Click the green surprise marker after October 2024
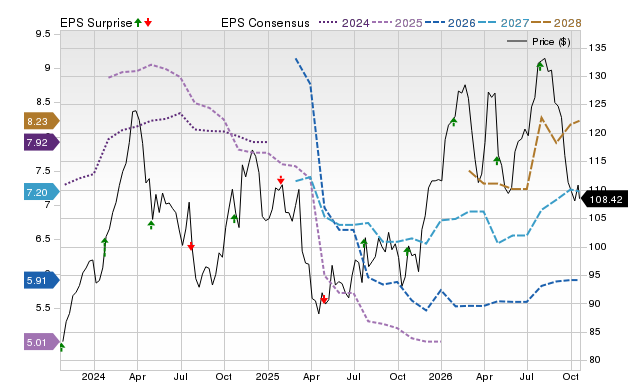640x382 pixels. (234, 219)
